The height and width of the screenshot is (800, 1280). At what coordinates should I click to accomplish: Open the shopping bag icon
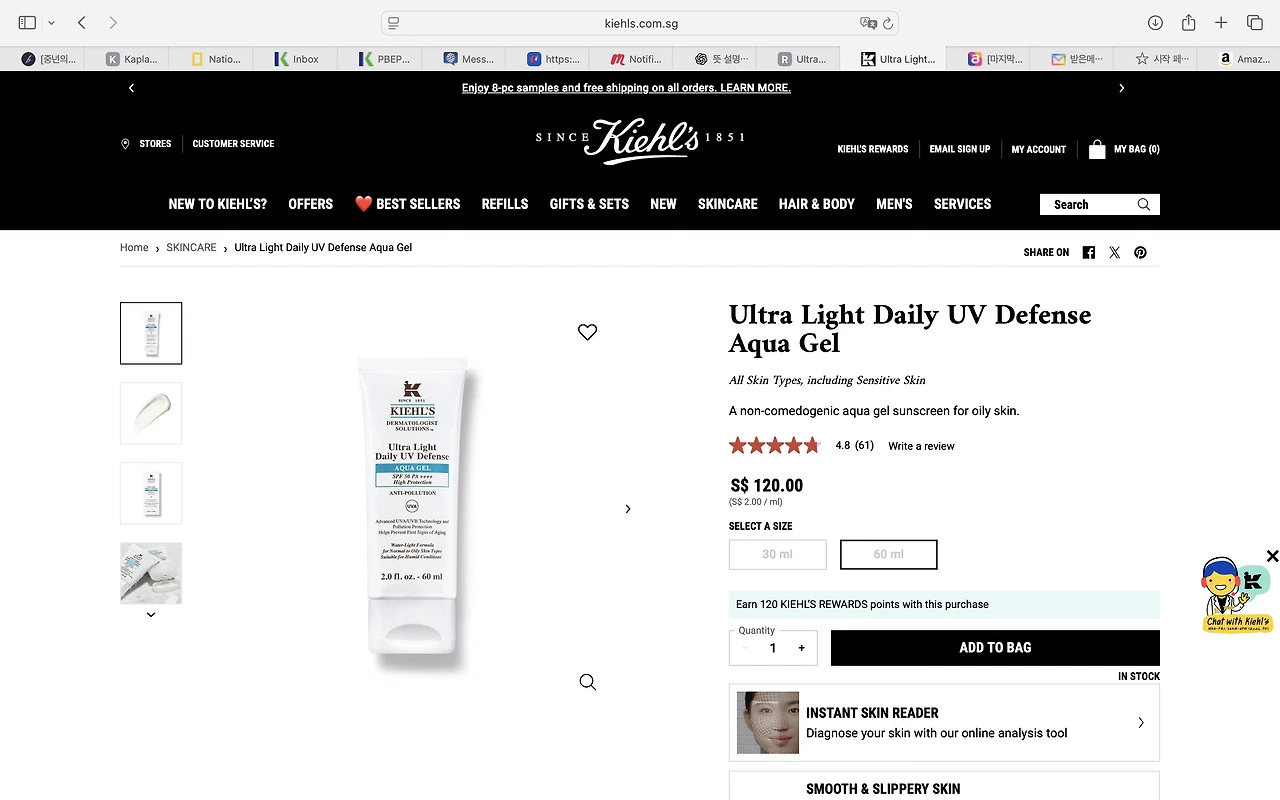1097,149
